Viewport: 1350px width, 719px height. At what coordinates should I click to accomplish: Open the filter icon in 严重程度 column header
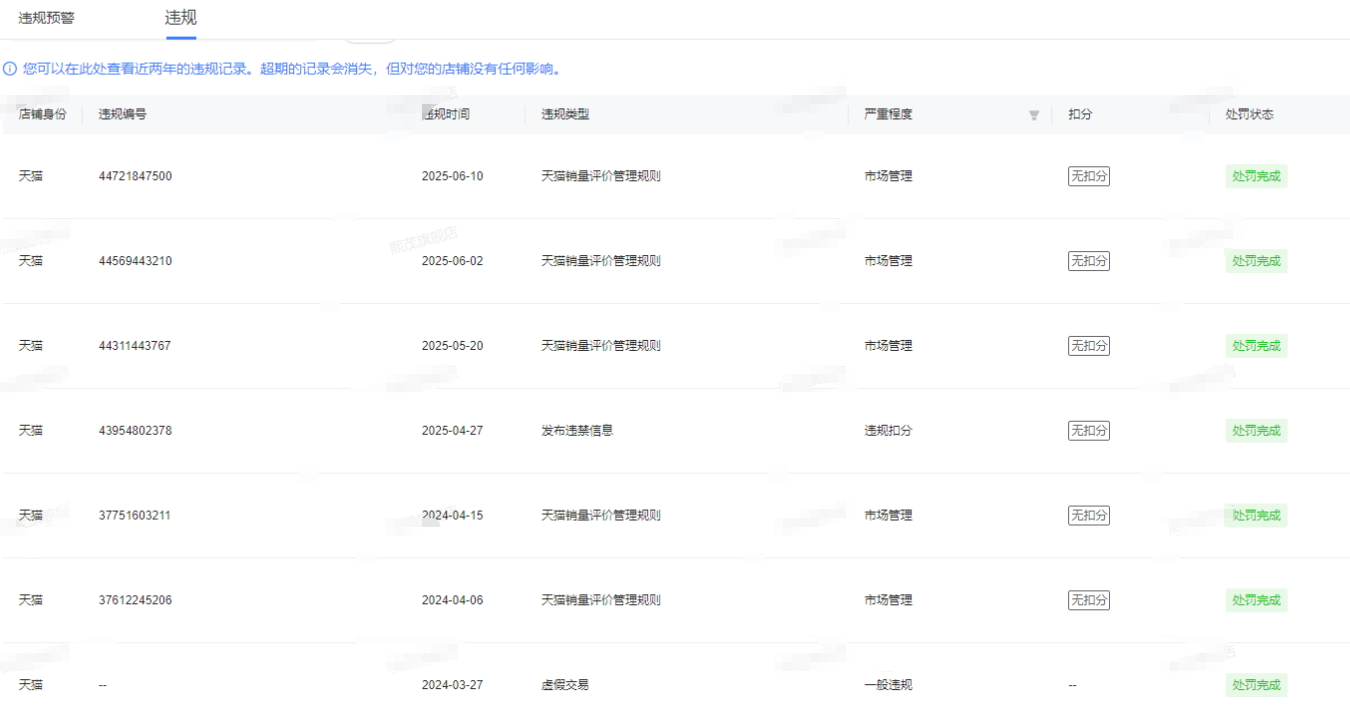[1034, 115]
